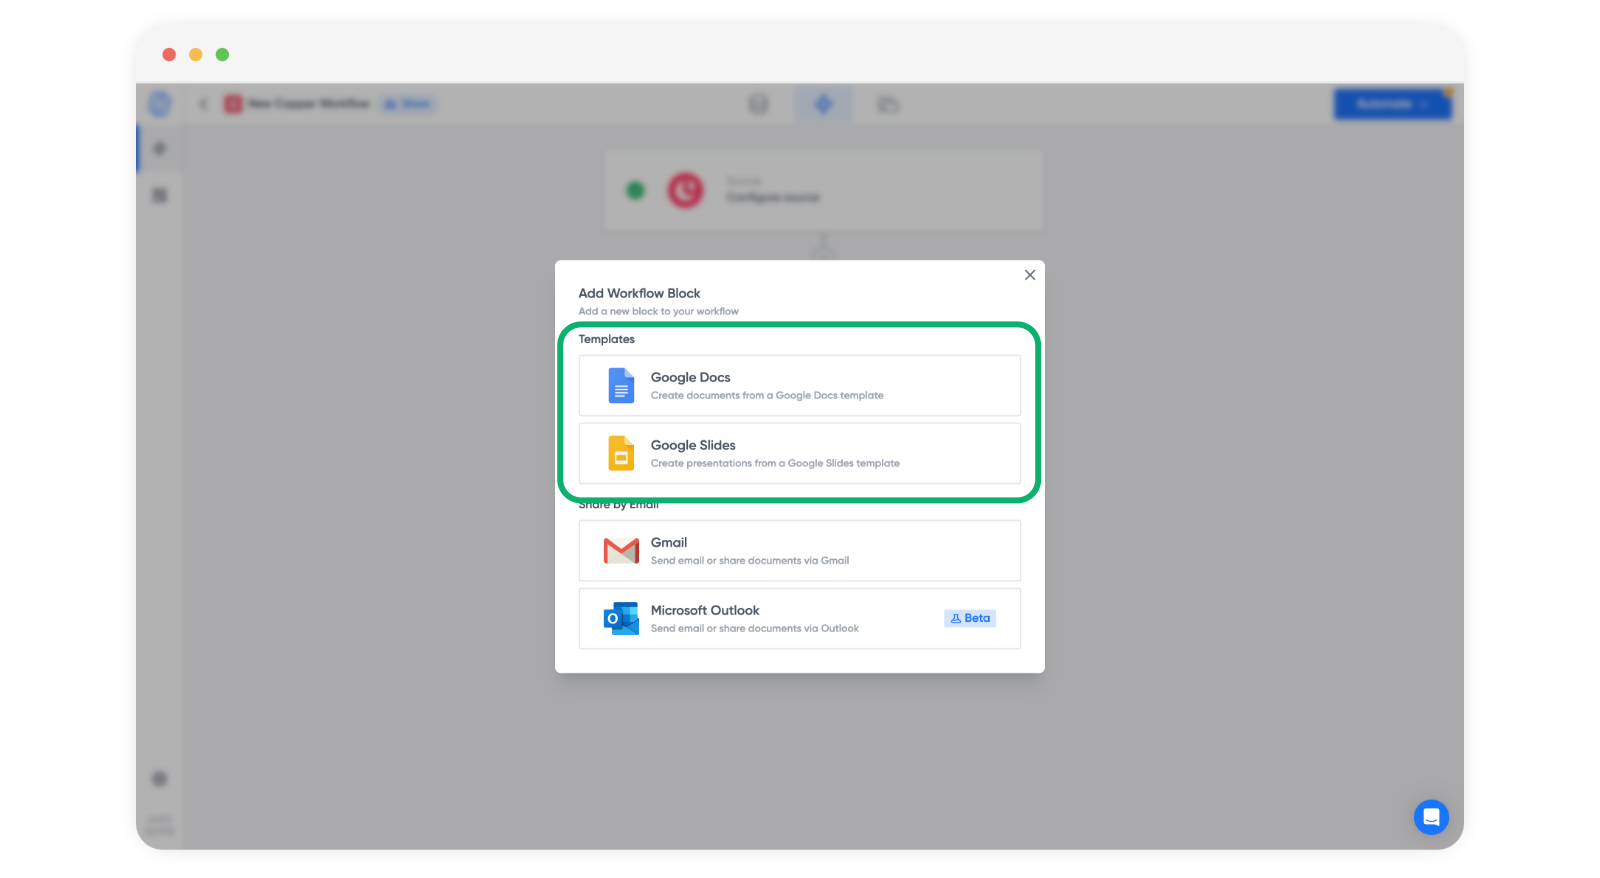Choose the Microsoft Outlook icon

point(621,619)
